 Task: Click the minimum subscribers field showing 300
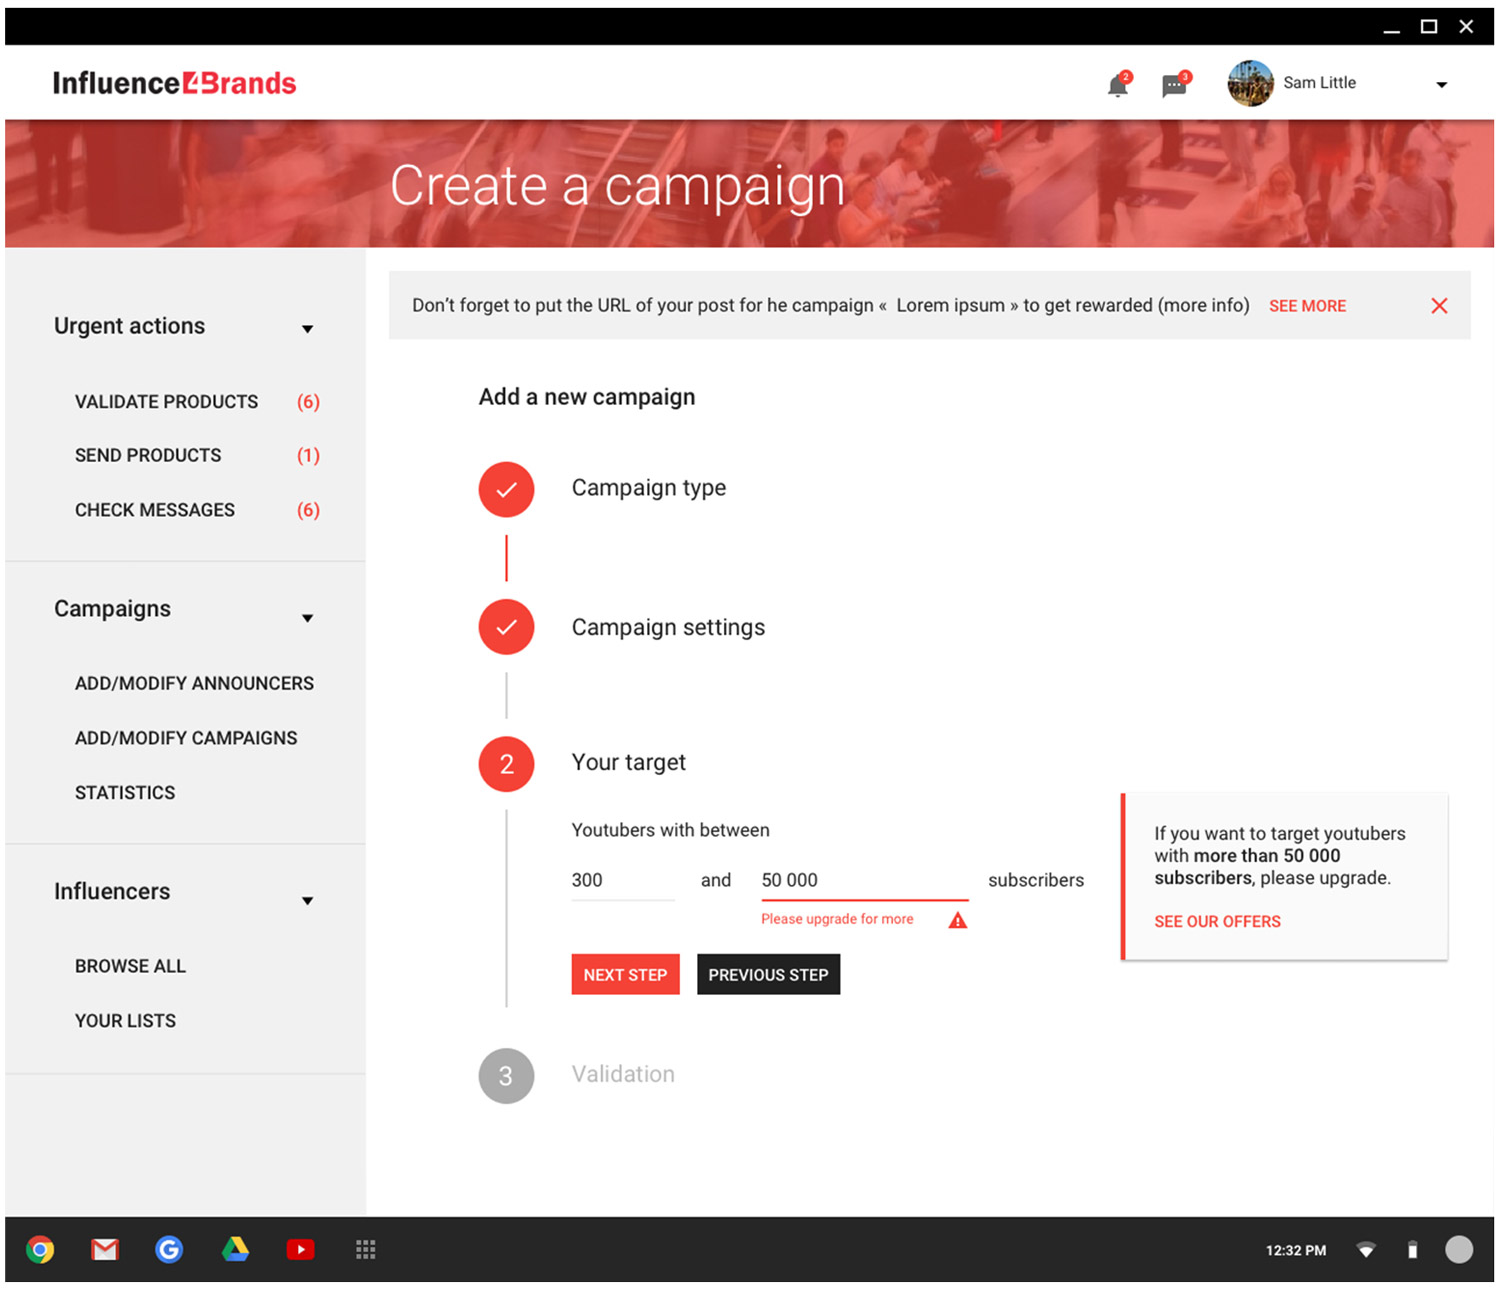coord(623,881)
